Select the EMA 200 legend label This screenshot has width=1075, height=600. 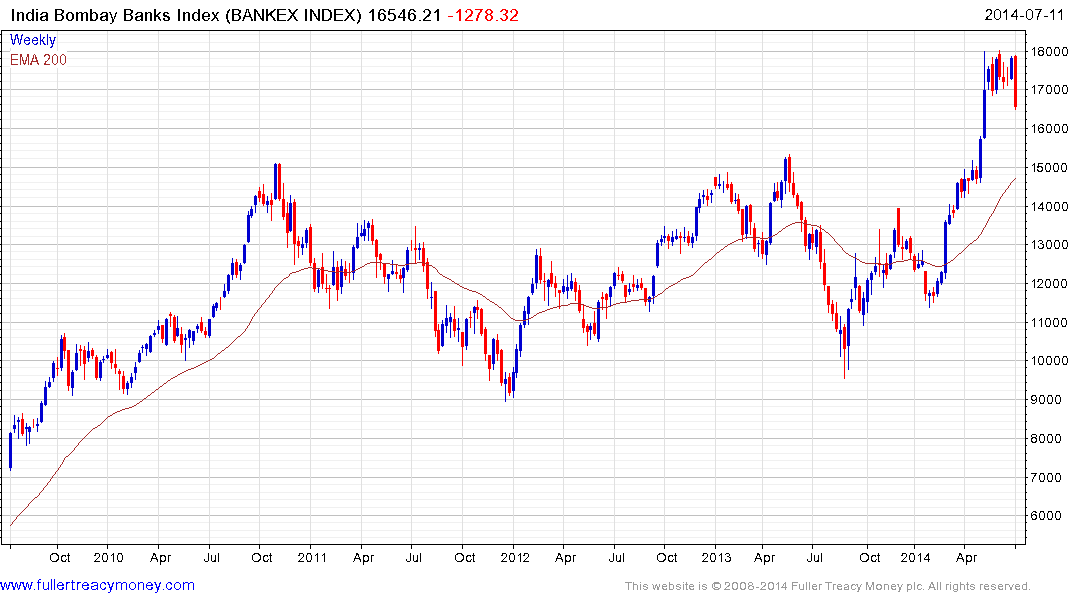(x=38, y=60)
